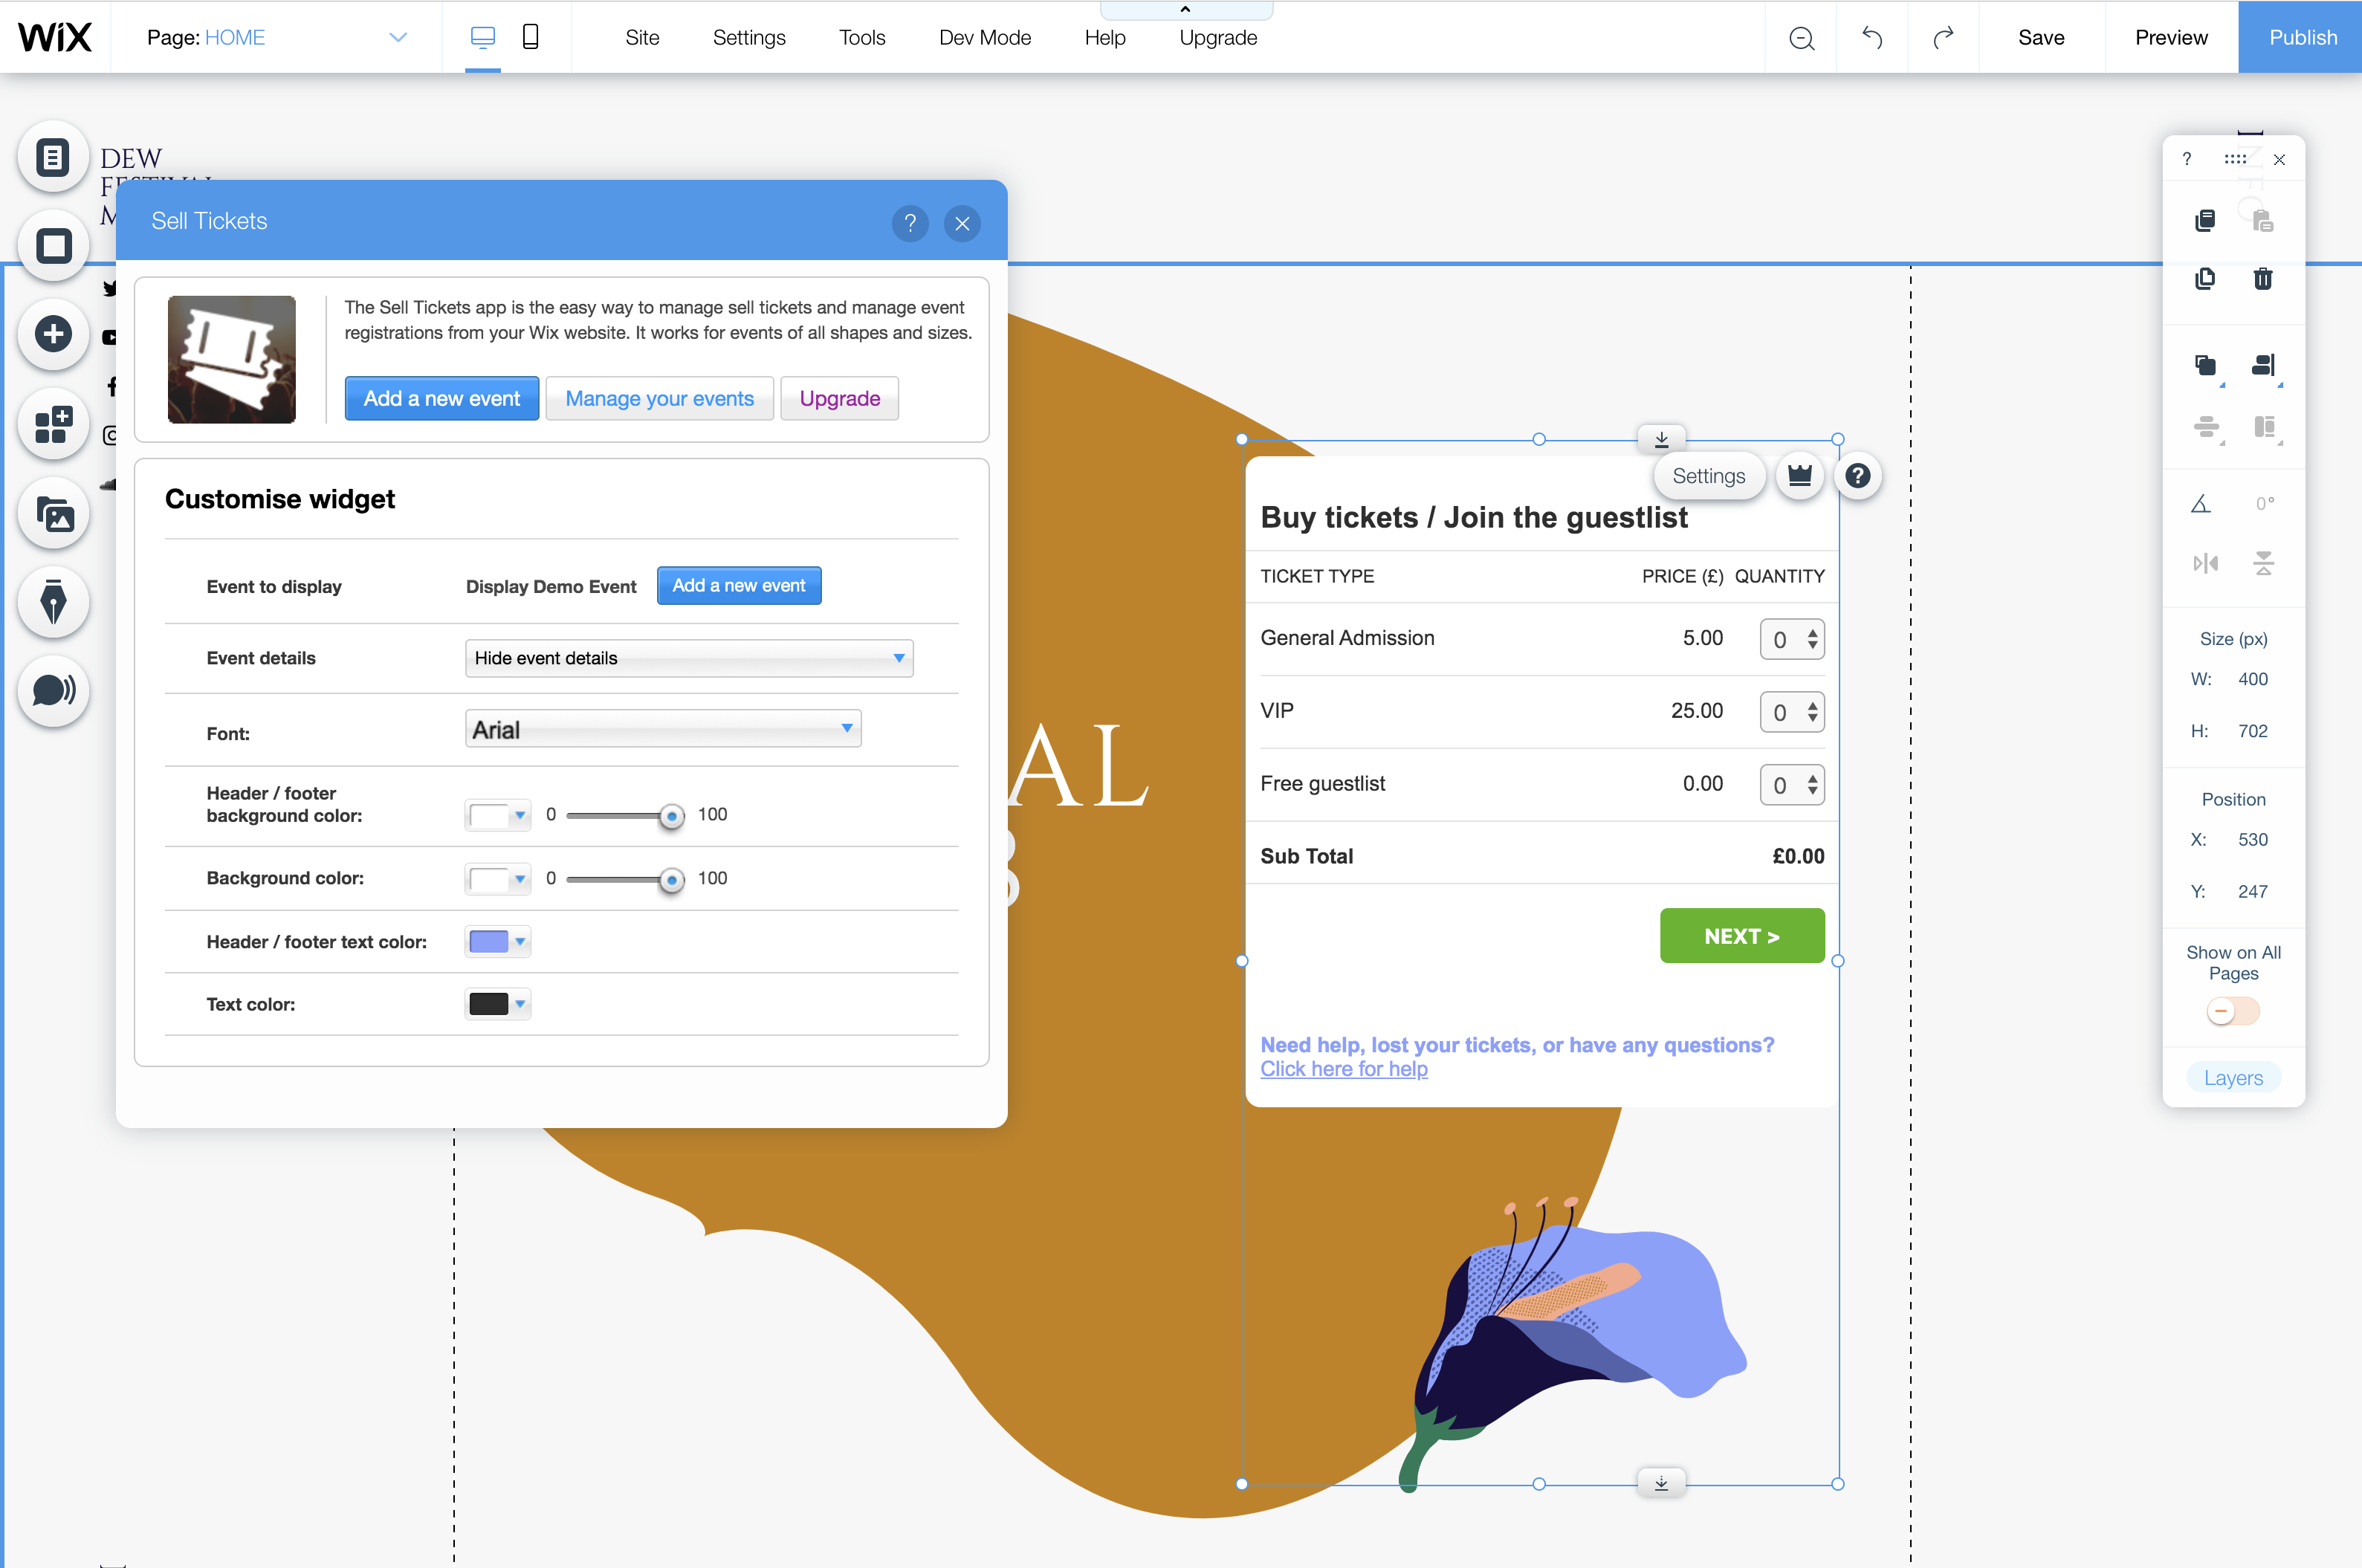Open the chat bubbles sidebar icon
The height and width of the screenshot is (1568, 2362).
tap(53, 691)
